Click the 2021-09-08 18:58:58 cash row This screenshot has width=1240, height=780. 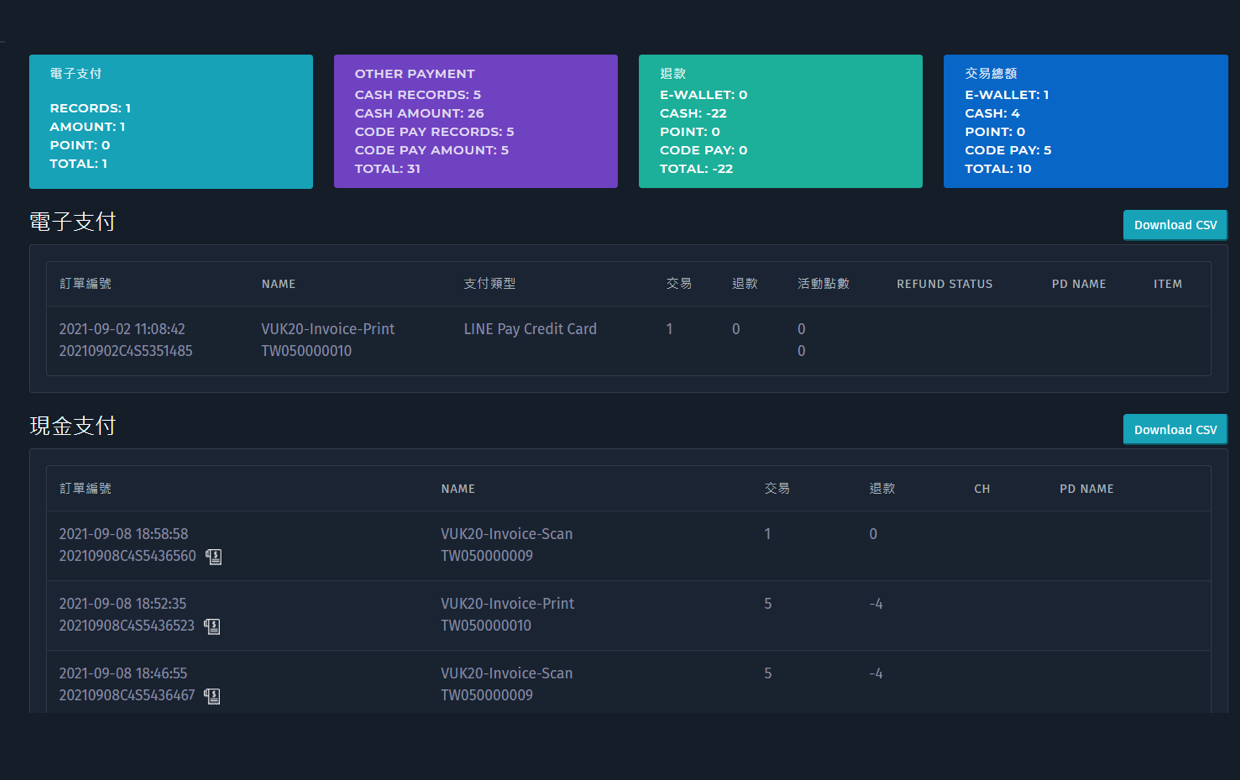(124, 534)
